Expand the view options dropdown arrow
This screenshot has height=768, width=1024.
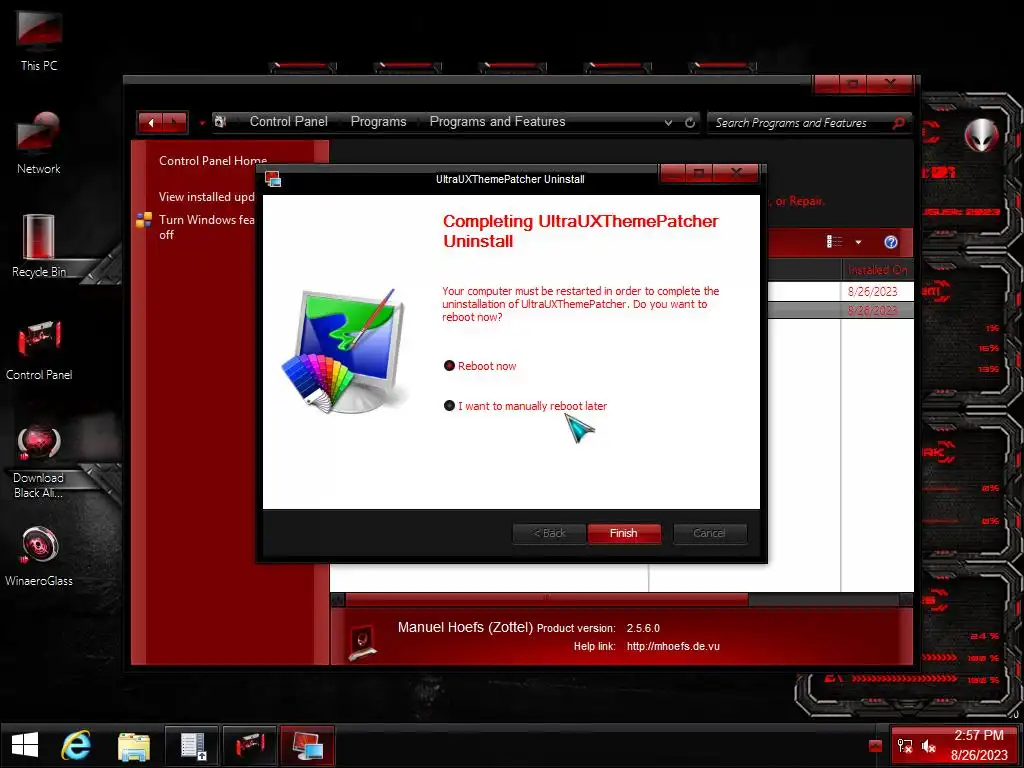[858, 242]
